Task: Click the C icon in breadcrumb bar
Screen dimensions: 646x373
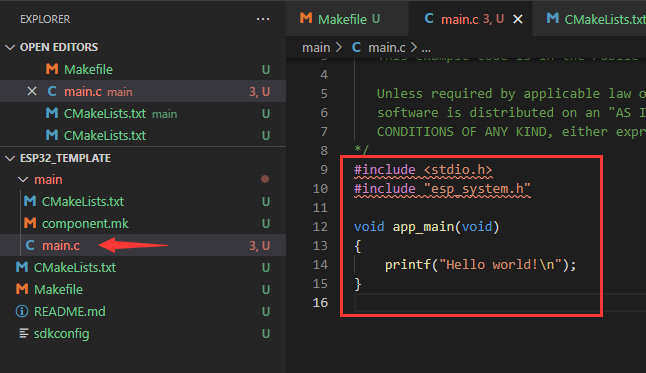Action: point(356,47)
